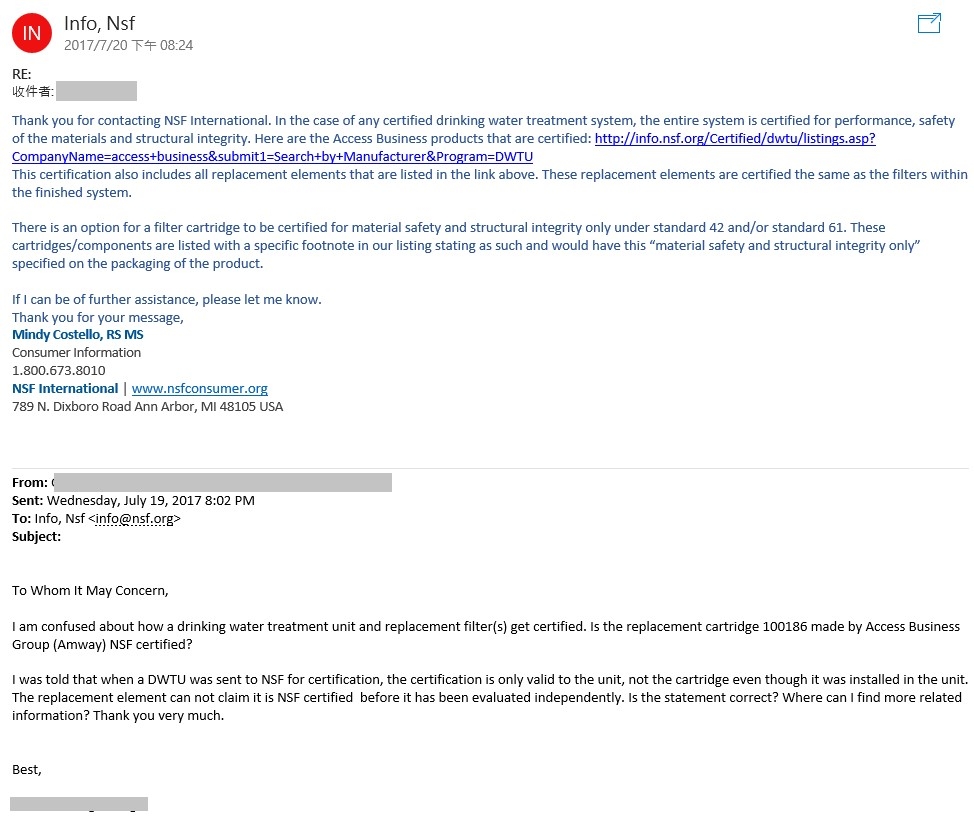Click the CompanyName=access+business link continuation

[x=272, y=157]
